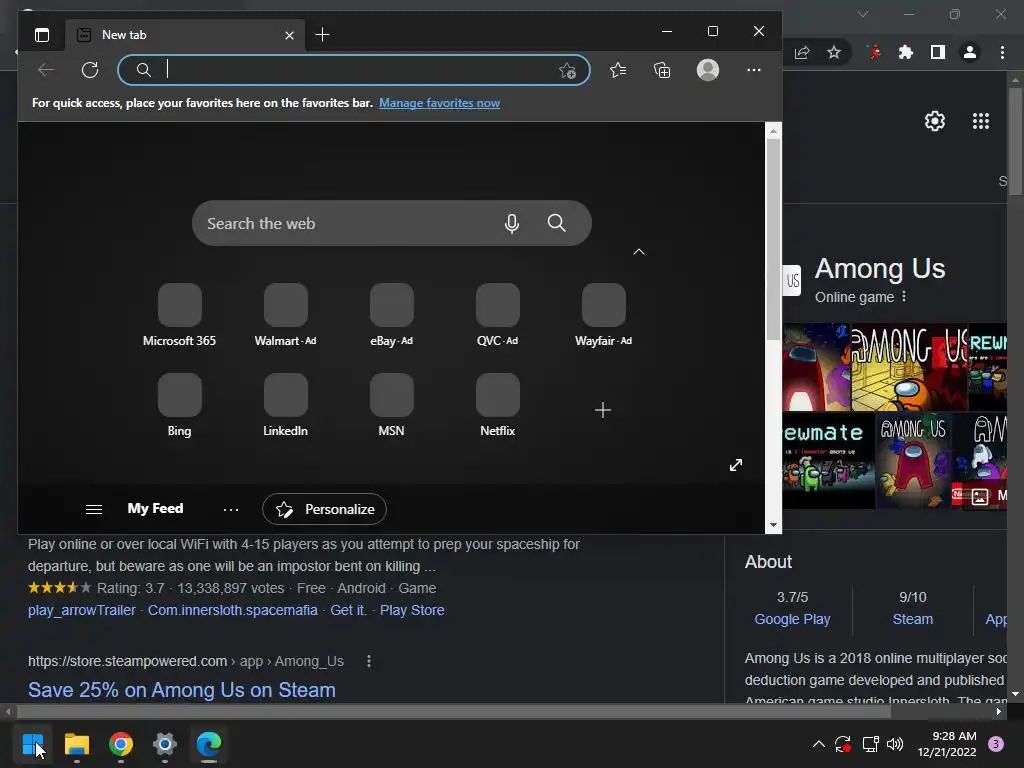
Task: Collapse quick links chevron
Action: tap(639, 252)
